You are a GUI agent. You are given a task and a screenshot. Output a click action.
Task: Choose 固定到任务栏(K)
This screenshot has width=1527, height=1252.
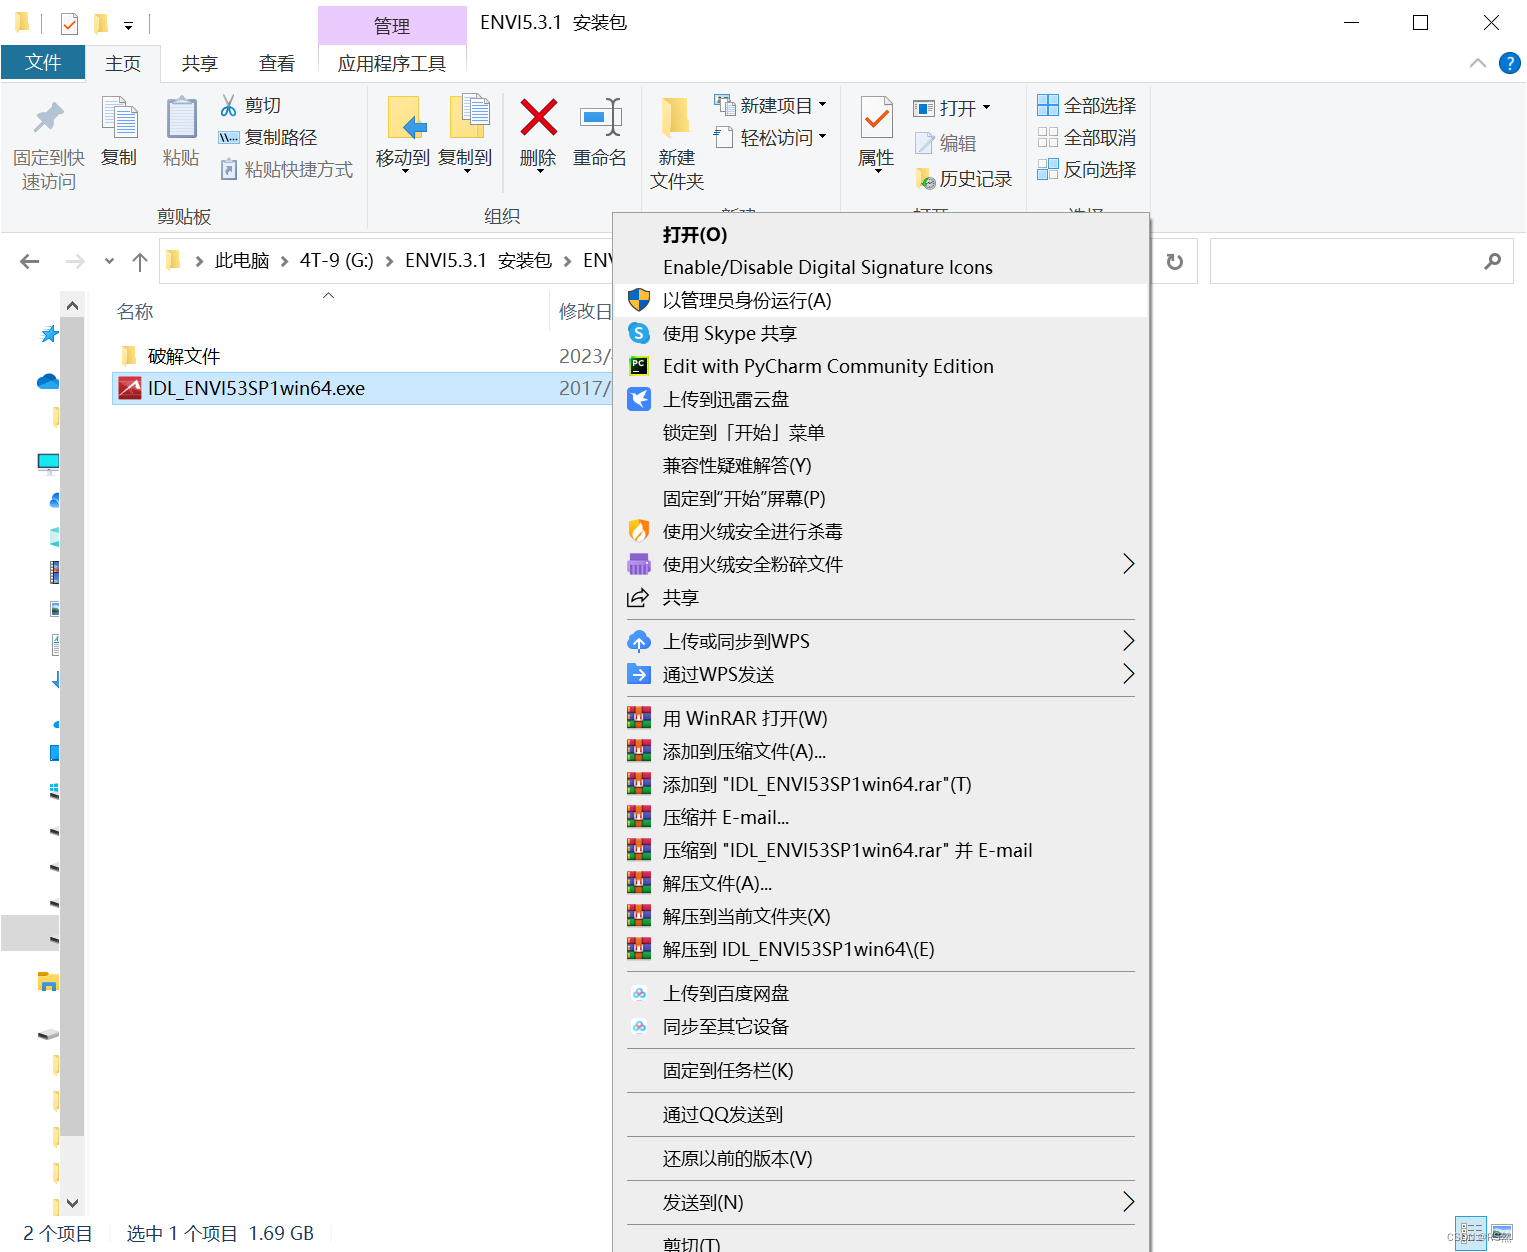tap(881, 1070)
